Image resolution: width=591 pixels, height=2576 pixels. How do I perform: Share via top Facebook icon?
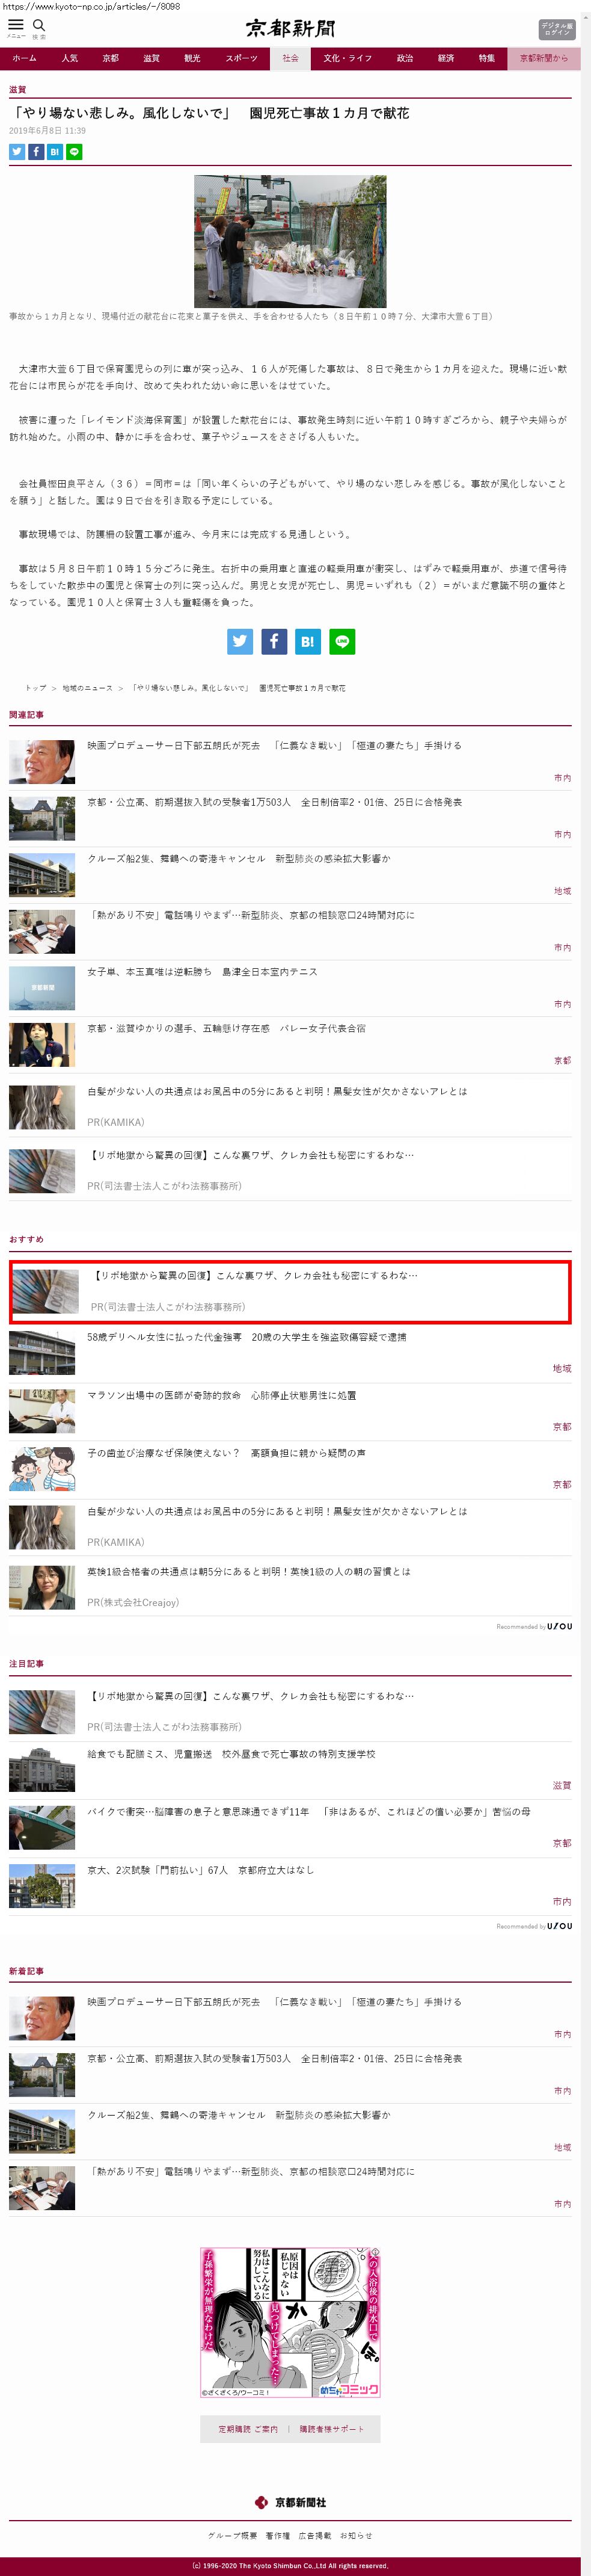coord(36,152)
